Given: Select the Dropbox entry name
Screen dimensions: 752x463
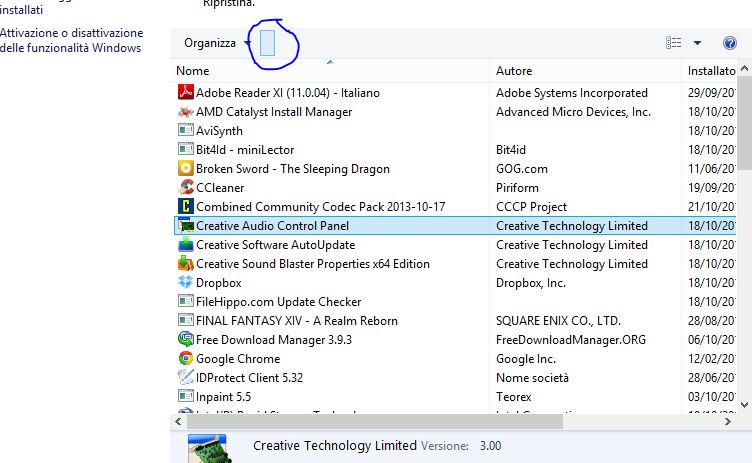Looking at the screenshot, I should [x=219, y=283].
